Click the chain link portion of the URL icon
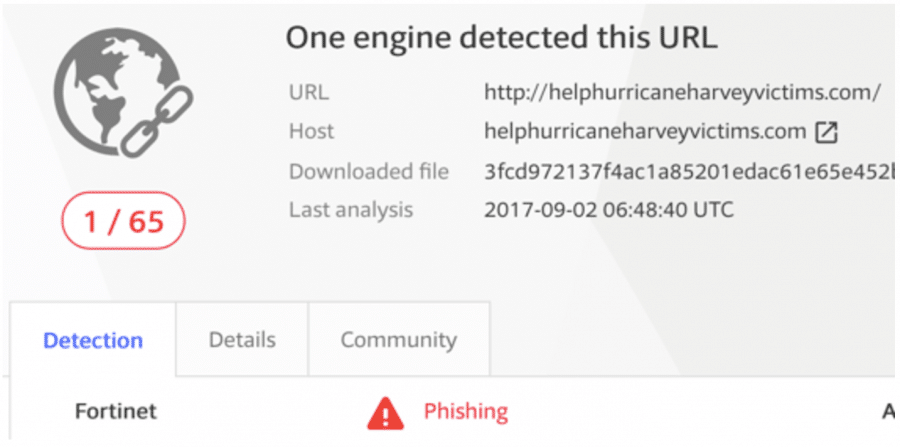The height and width of the screenshot is (447, 900). (x=157, y=121)
